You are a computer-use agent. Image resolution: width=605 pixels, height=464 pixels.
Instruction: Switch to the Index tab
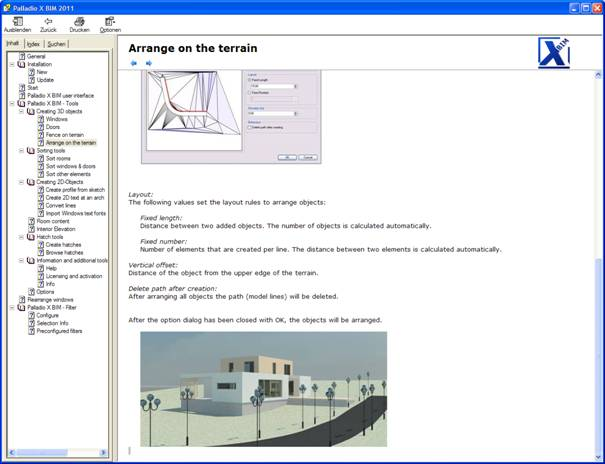(33, 44)
